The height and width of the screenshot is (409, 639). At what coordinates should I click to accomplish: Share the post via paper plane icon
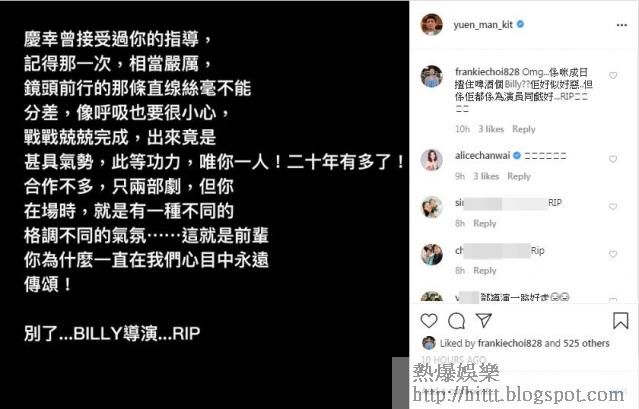484,321
